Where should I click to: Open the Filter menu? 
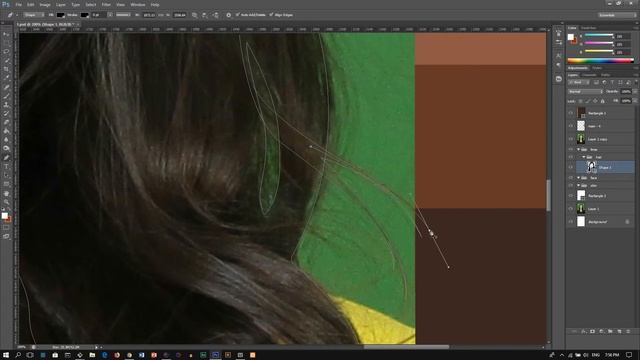[106, 4]
